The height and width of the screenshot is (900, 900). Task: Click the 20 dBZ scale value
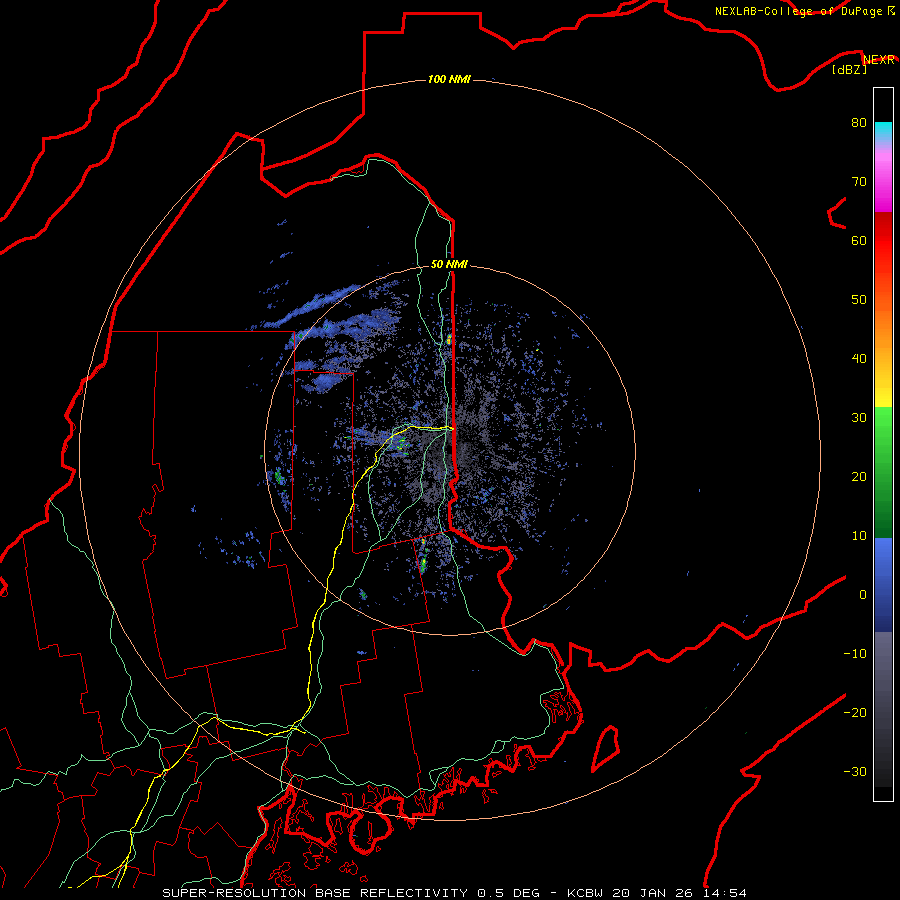[859, 476]
